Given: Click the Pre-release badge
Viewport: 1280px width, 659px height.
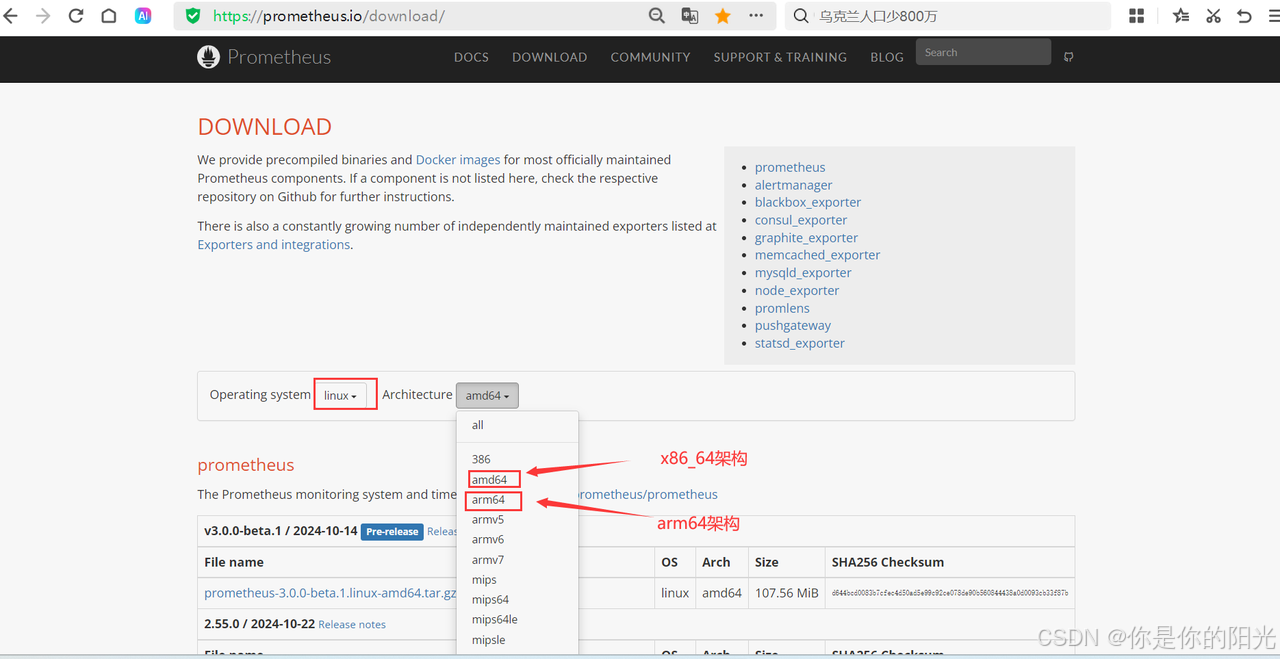Looking at the screenshot, I should click(x=392, y=532).
